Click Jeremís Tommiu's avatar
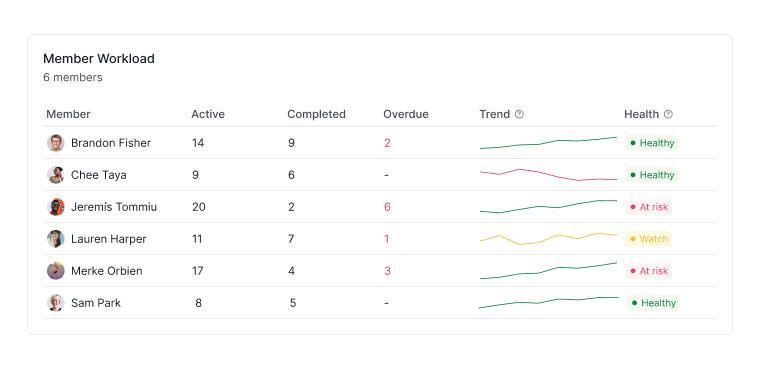 [56, 207]
